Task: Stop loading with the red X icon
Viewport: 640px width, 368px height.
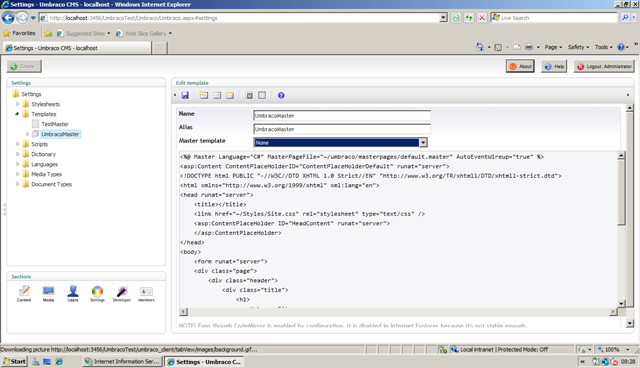Action: [482, 18]
